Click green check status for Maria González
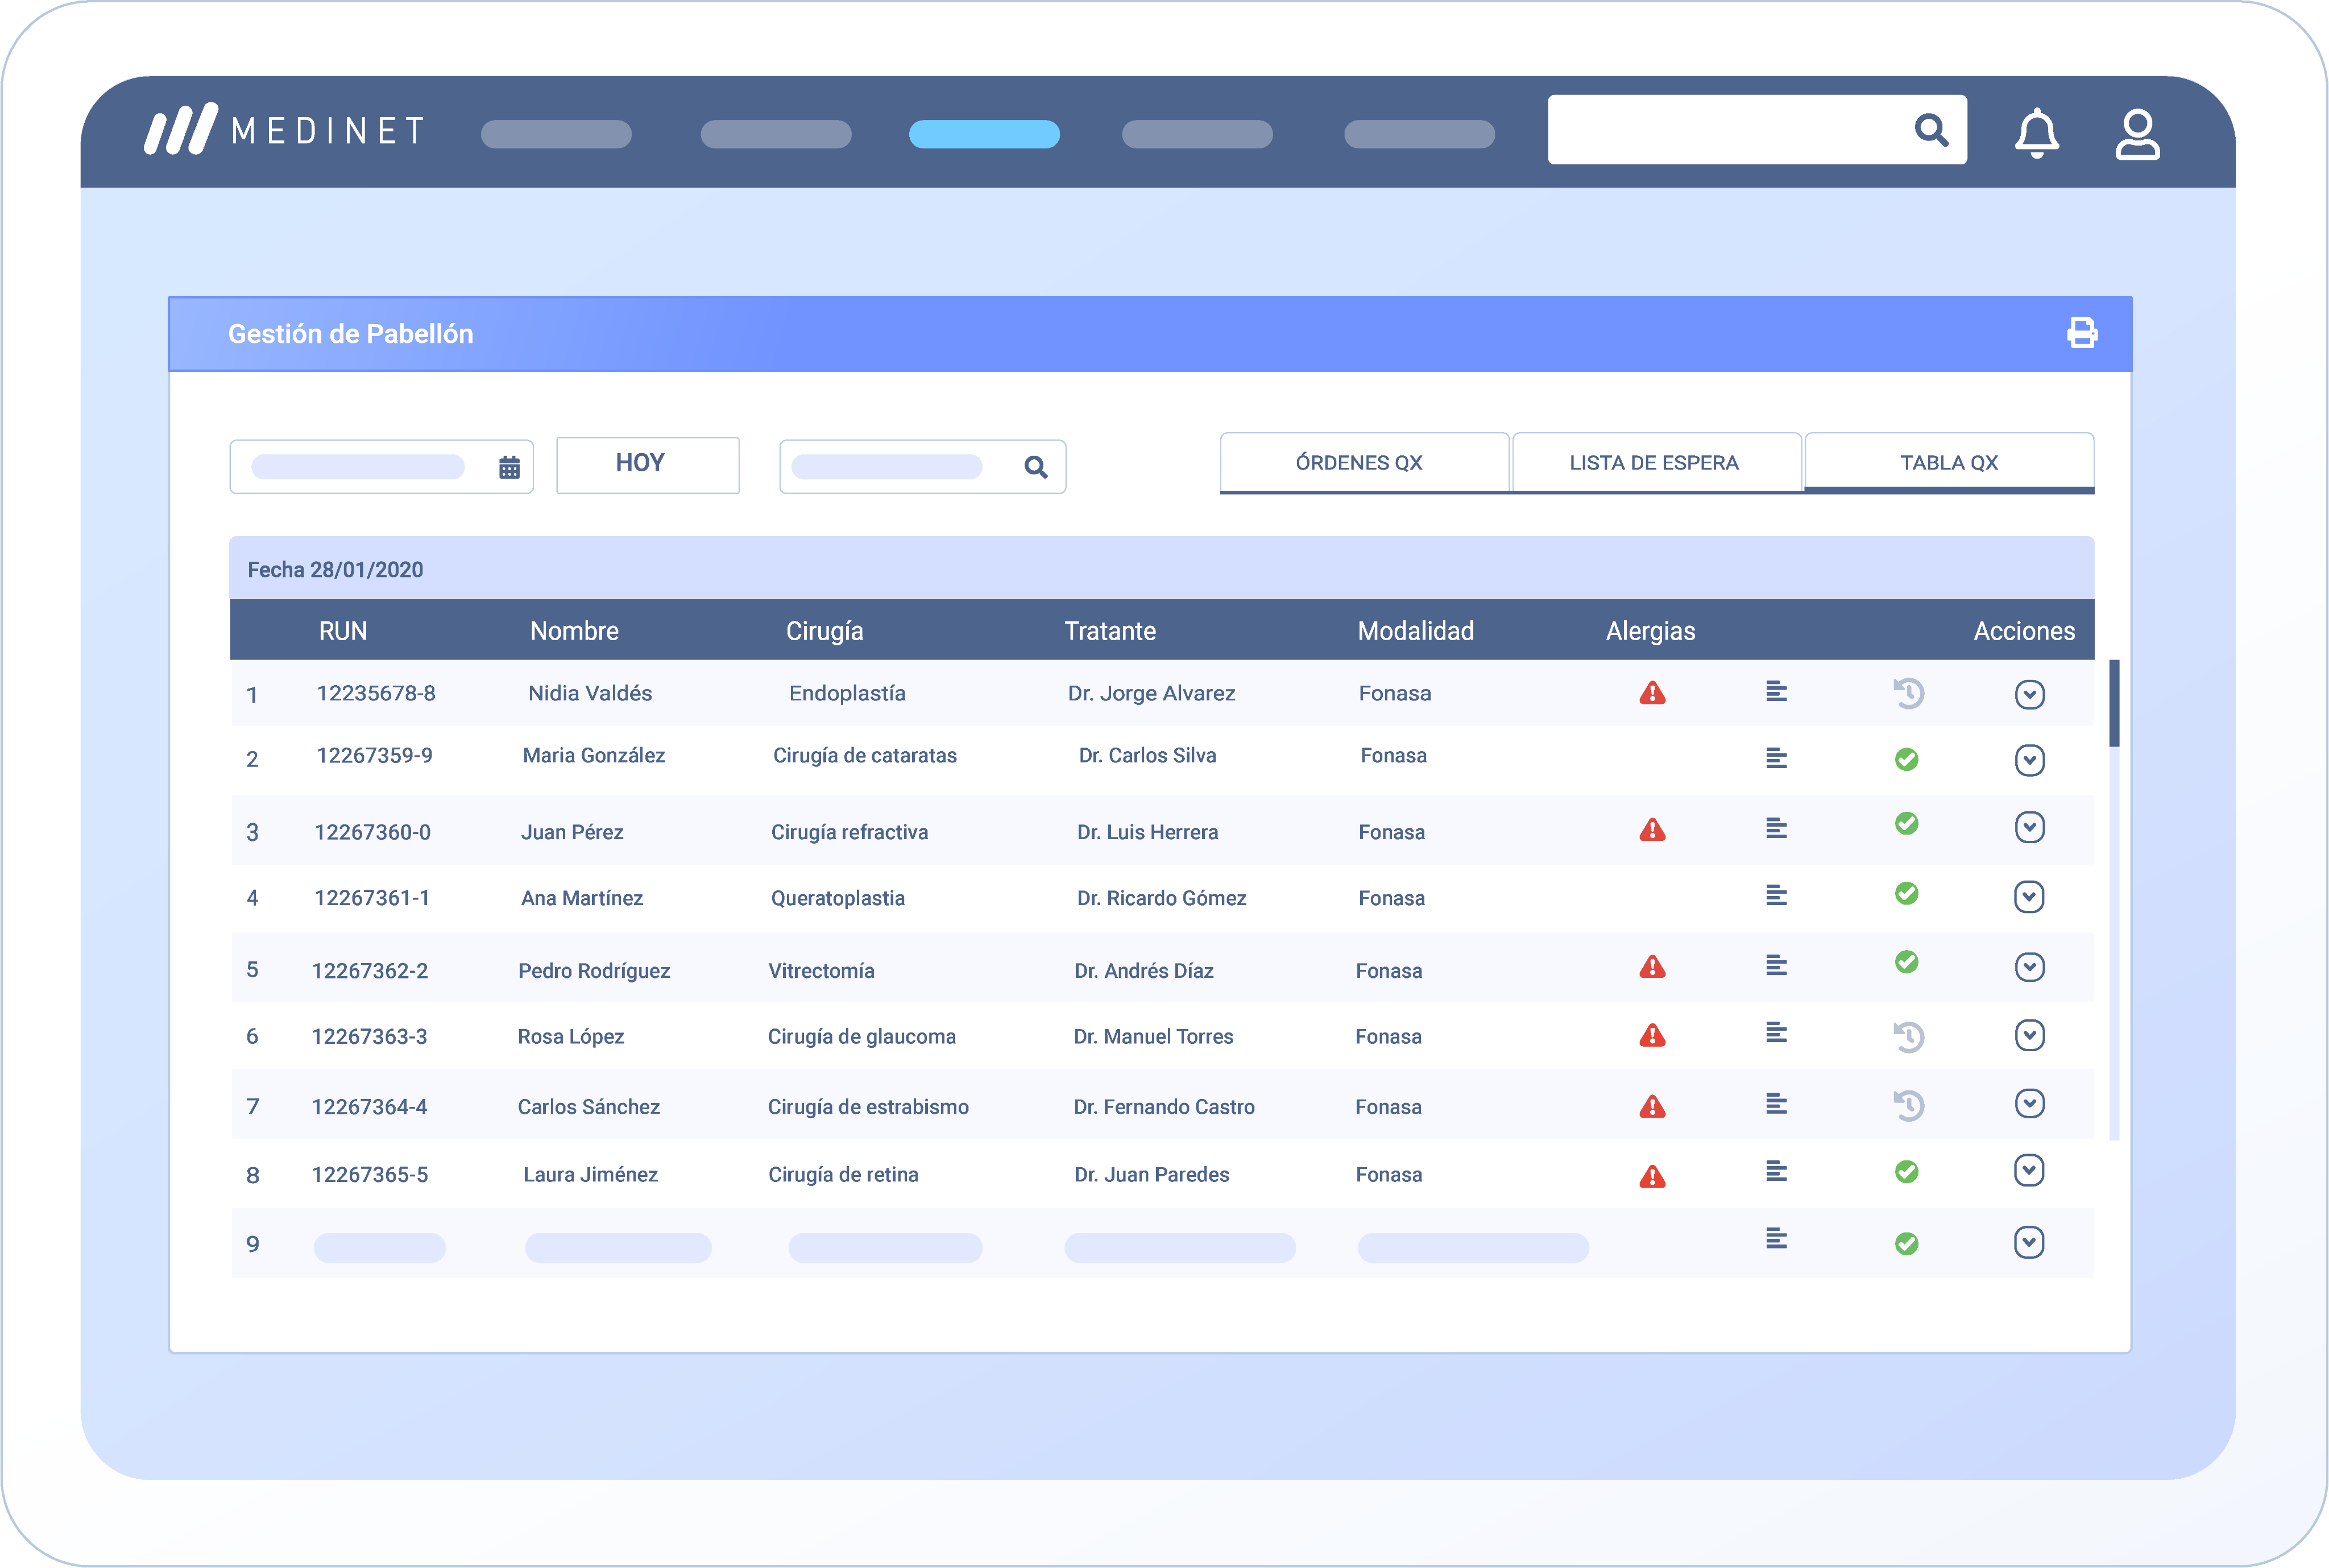This screenshot has width=2329, height=1568. click(1907, 759)
